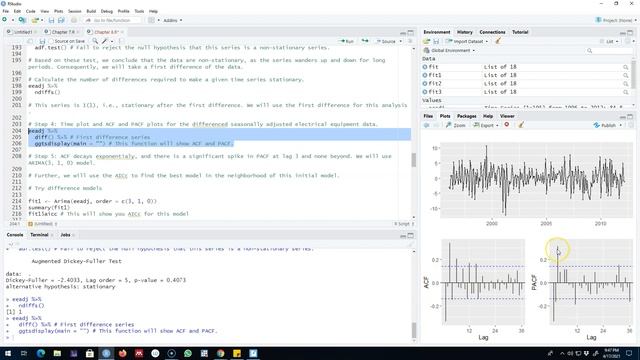
Task: Open the Addins dropdown
Action: tap(173, 20)
